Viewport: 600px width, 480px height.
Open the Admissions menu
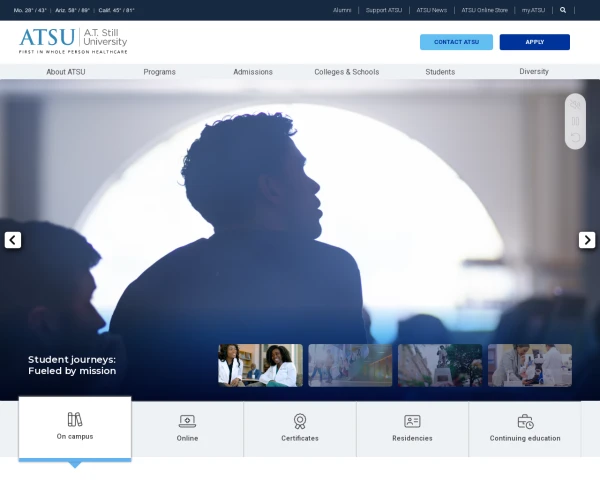point(253,72)
